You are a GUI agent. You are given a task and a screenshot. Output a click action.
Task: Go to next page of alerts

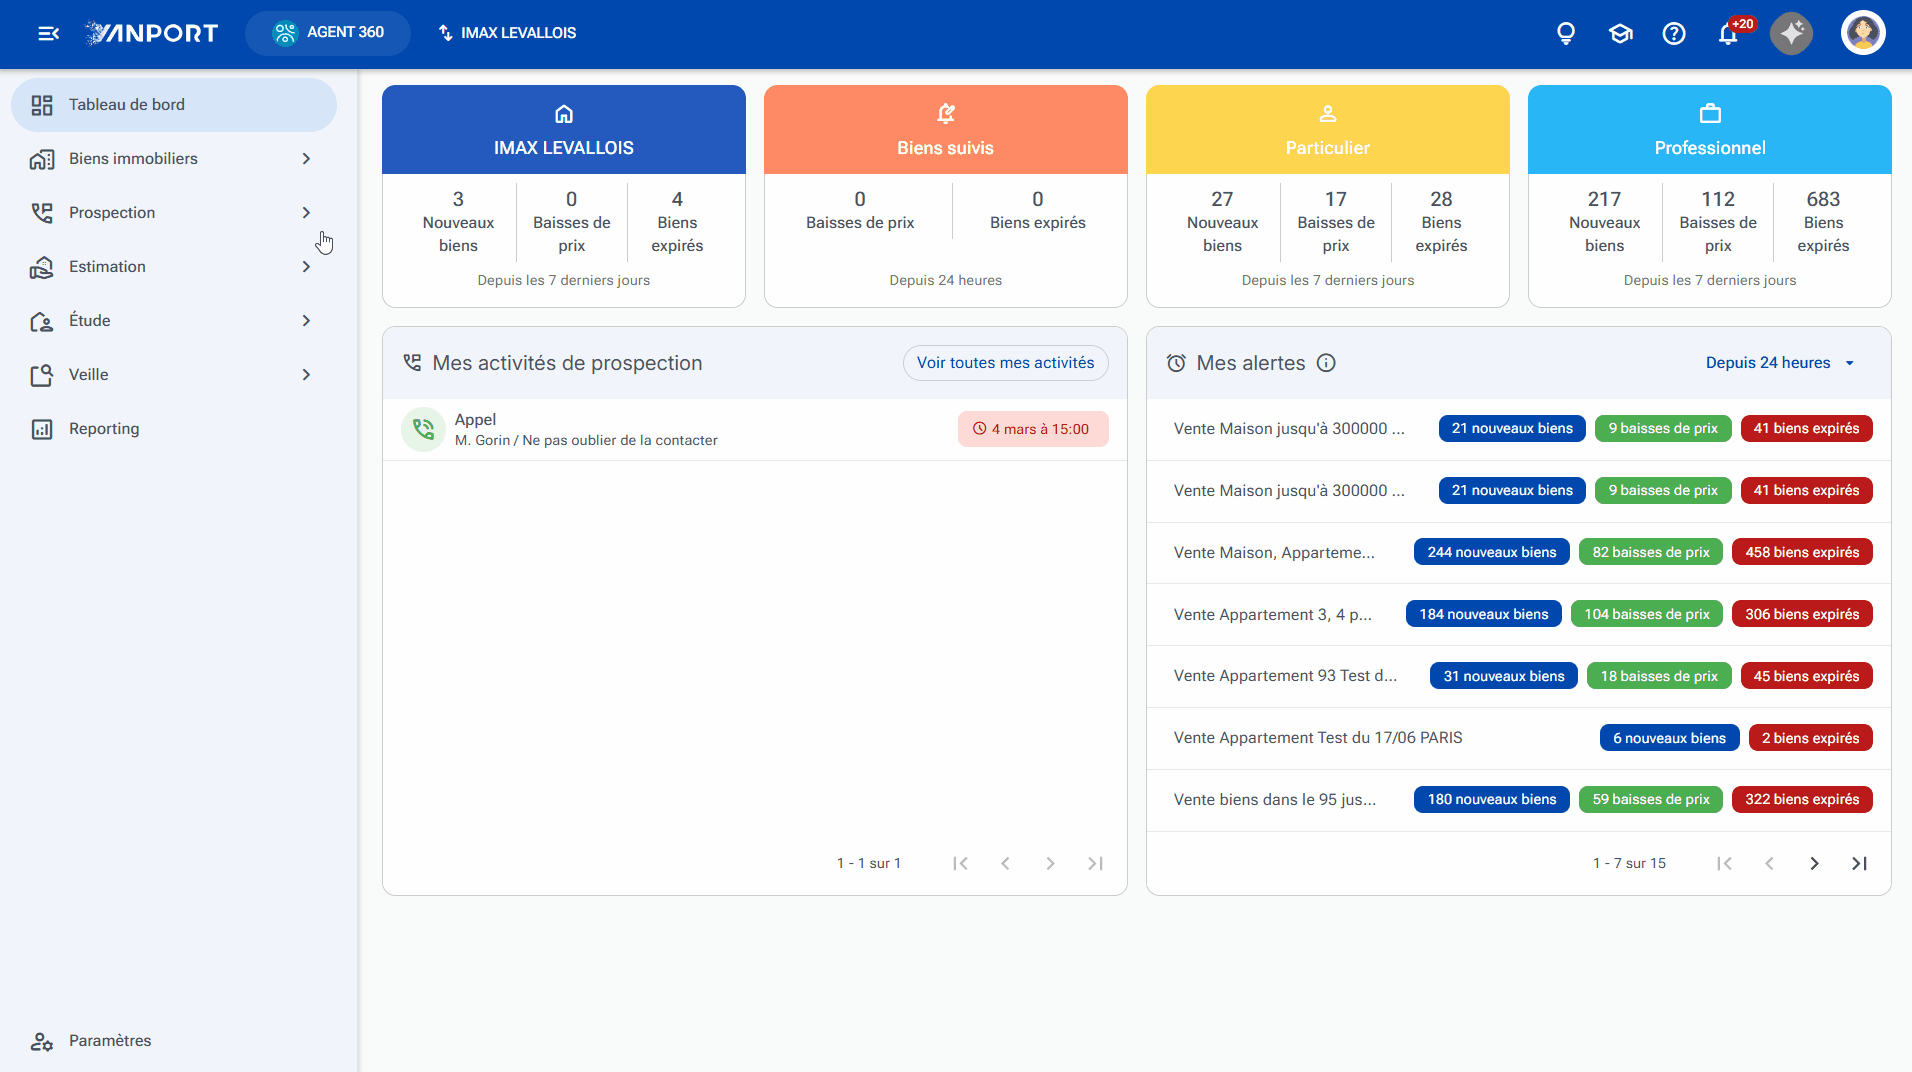point(1814,863)
